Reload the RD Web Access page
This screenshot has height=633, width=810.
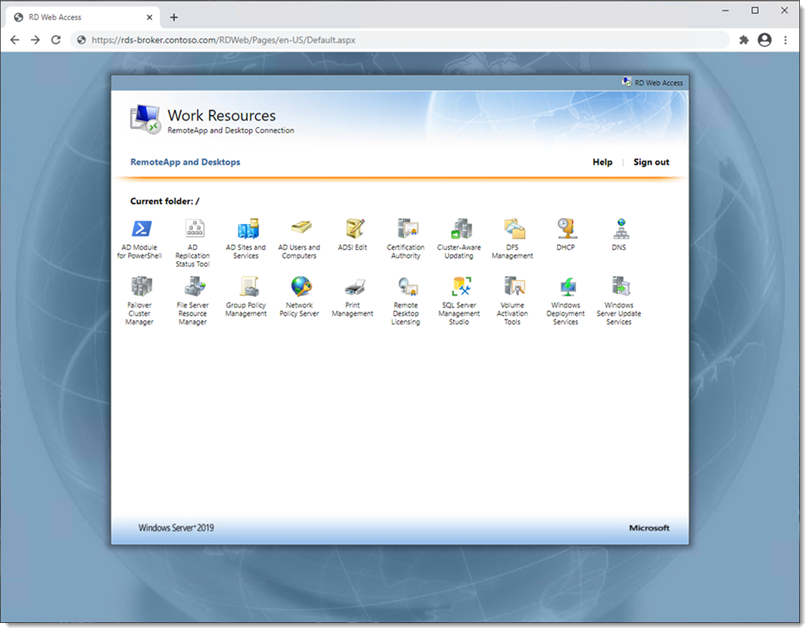click(x=56, y=40)
